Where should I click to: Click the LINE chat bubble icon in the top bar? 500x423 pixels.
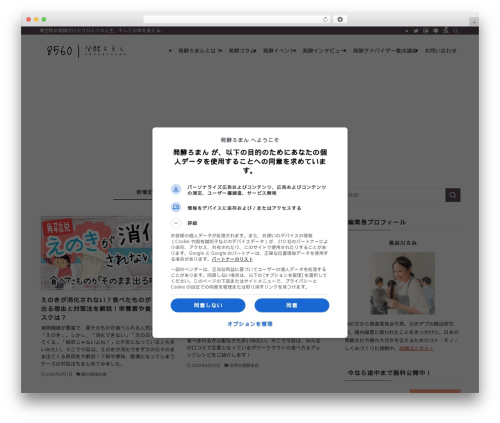(435, 31)
